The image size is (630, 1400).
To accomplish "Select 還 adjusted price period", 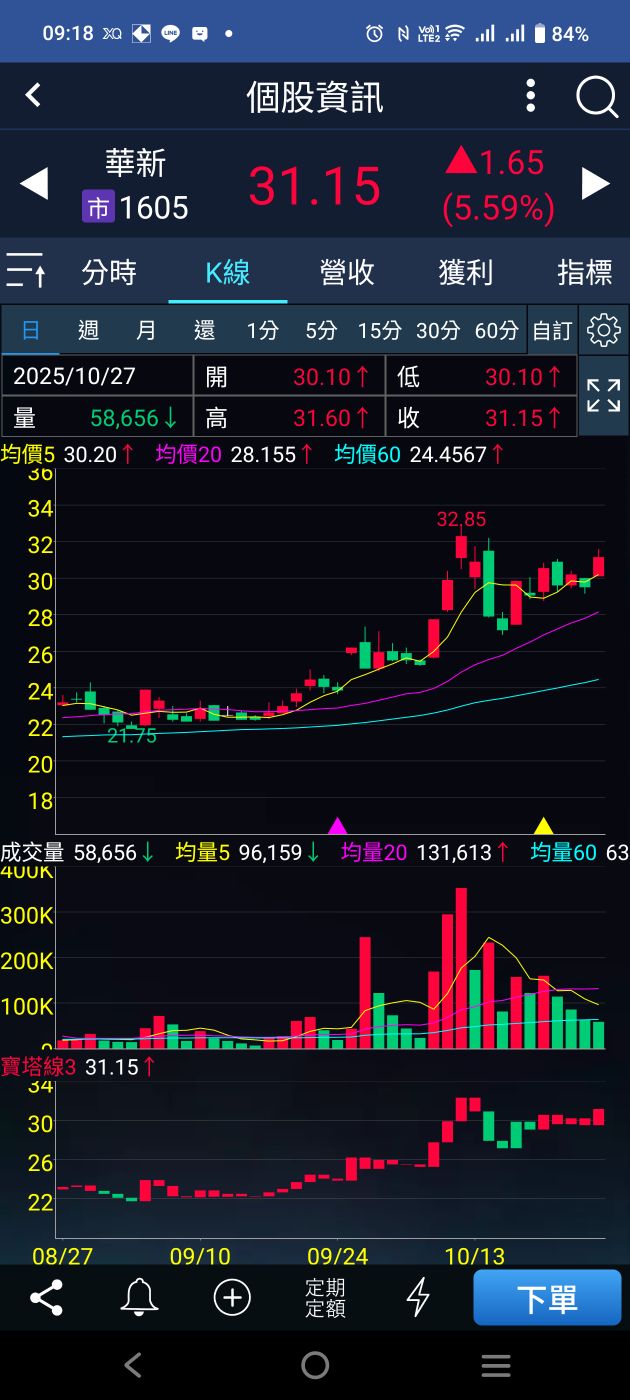I will (x=204, y=330).
